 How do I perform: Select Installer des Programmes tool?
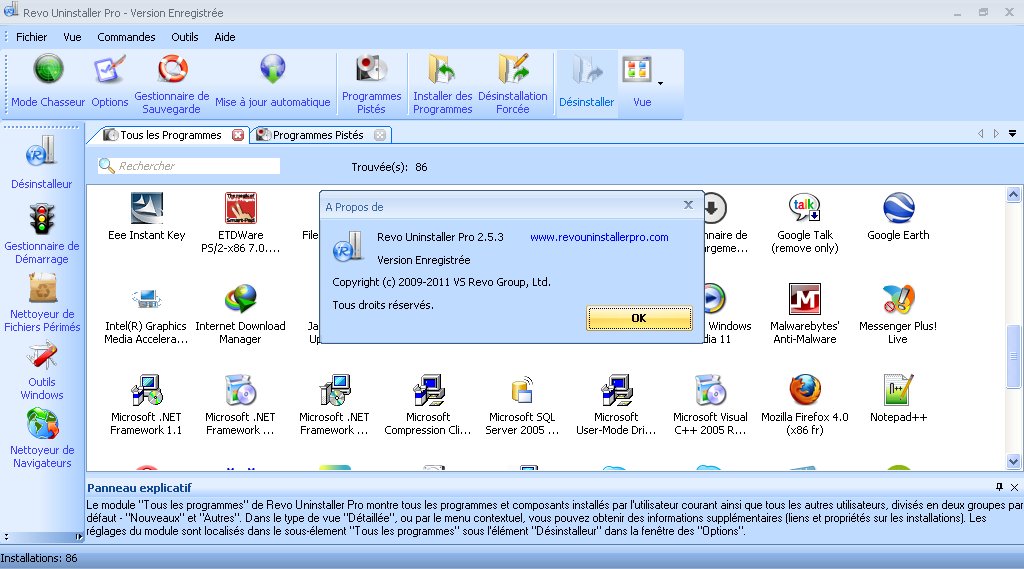click(x=442, y=85)
